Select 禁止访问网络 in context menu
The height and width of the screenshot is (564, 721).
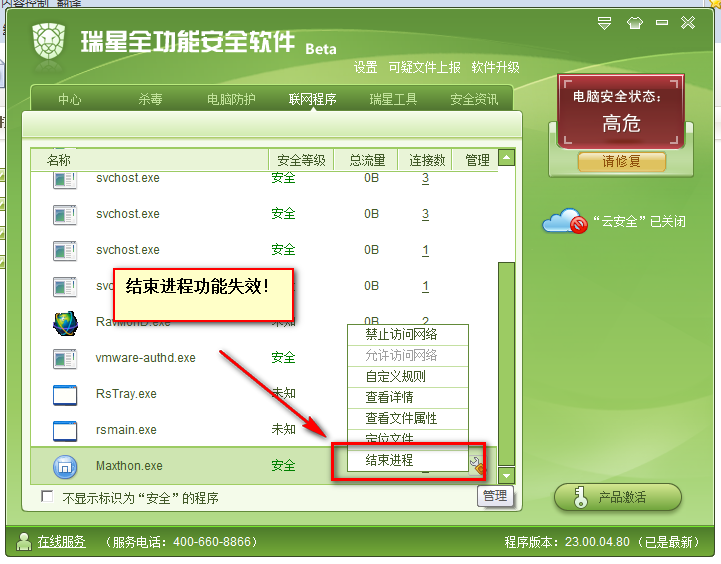[408, 335]
